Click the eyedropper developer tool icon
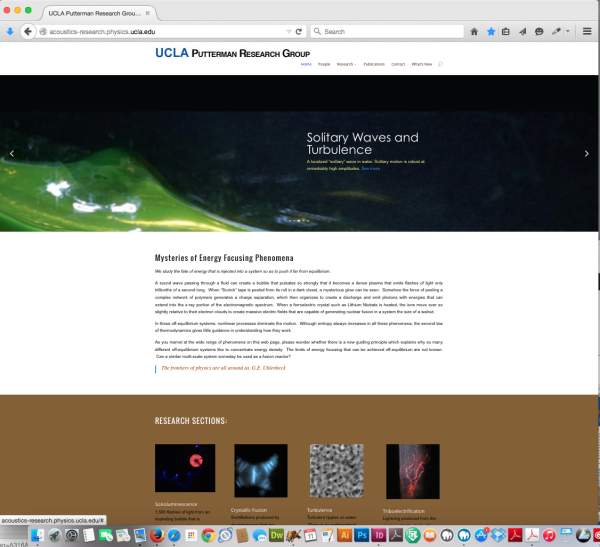 (556, 31)
